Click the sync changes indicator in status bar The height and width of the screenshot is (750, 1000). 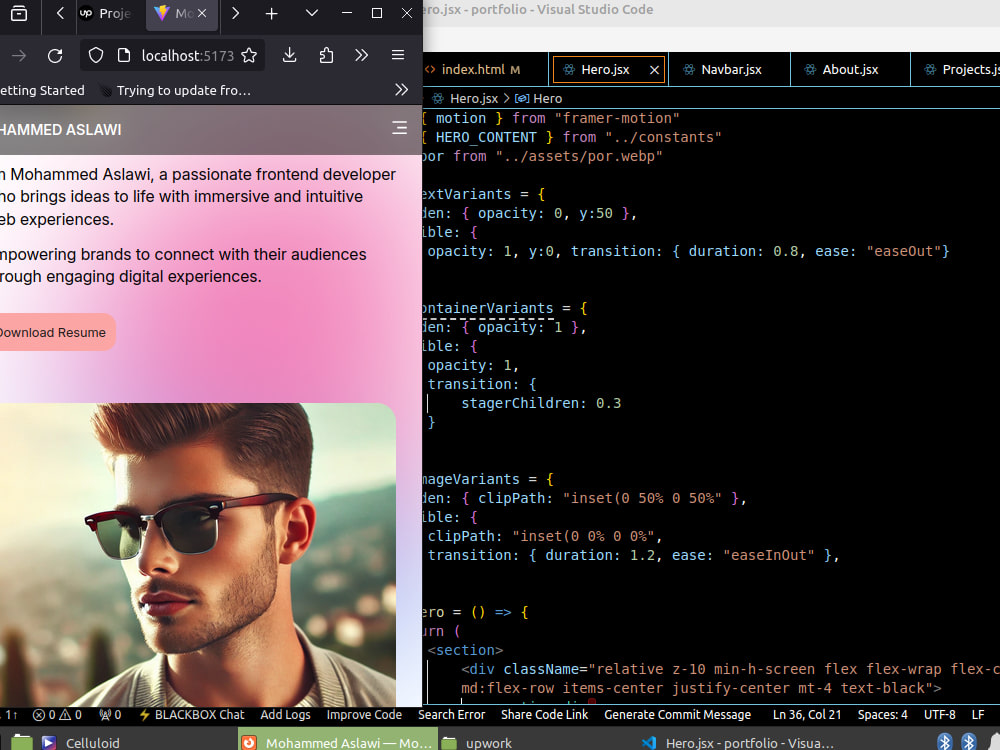(10, 715)
